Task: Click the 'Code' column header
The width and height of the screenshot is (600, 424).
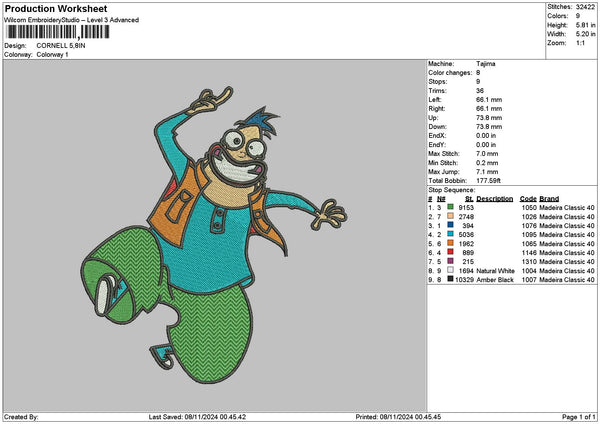Action: [528, 199]
